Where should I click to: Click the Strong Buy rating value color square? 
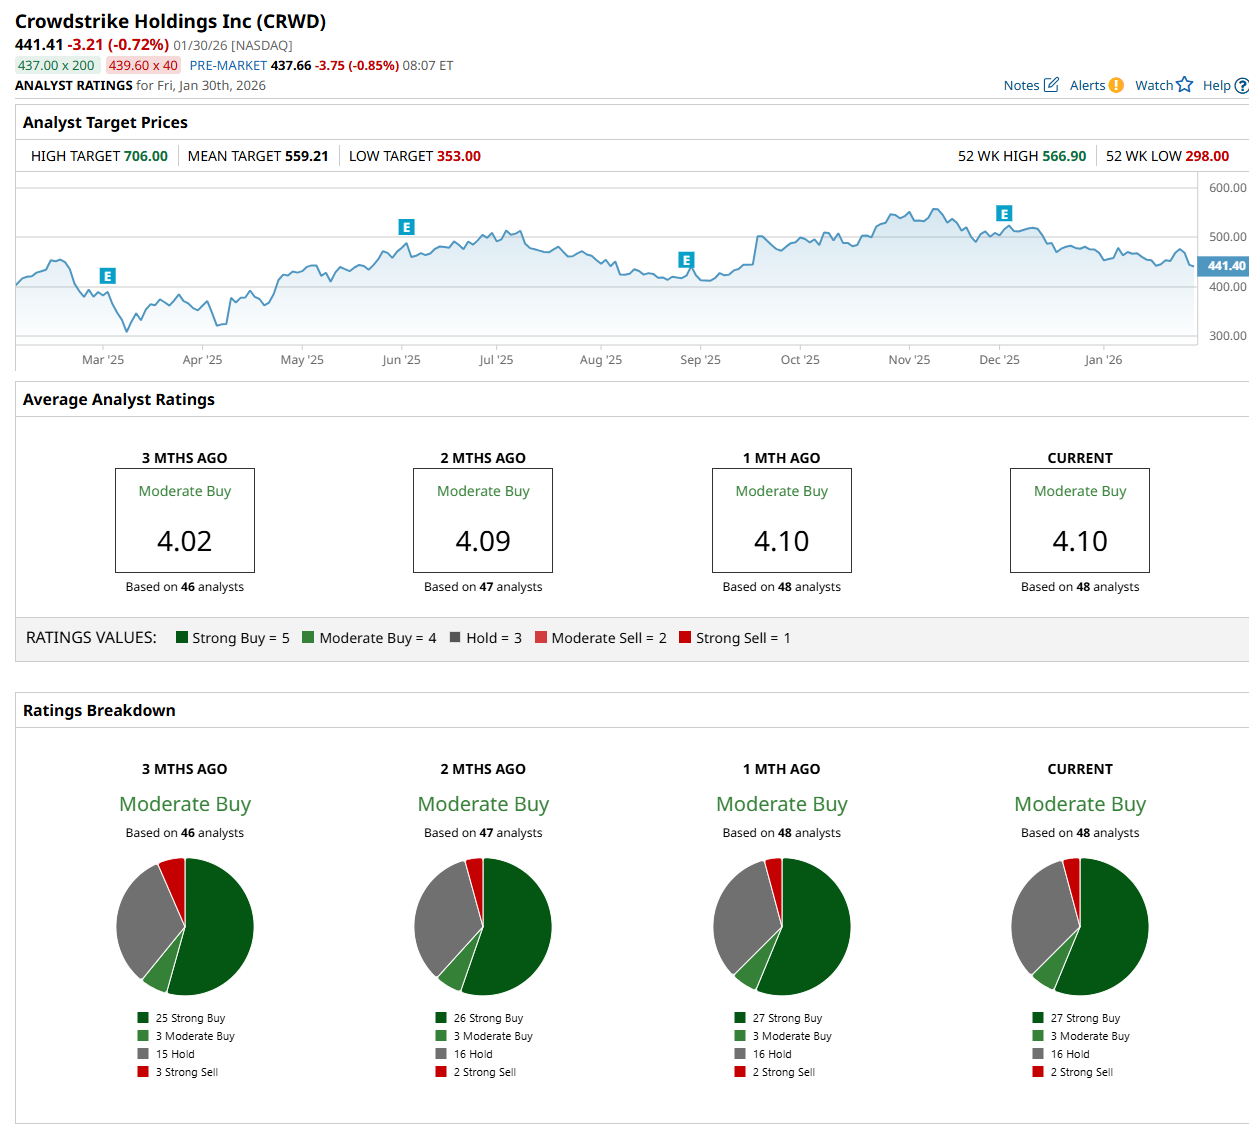[182, 637]
